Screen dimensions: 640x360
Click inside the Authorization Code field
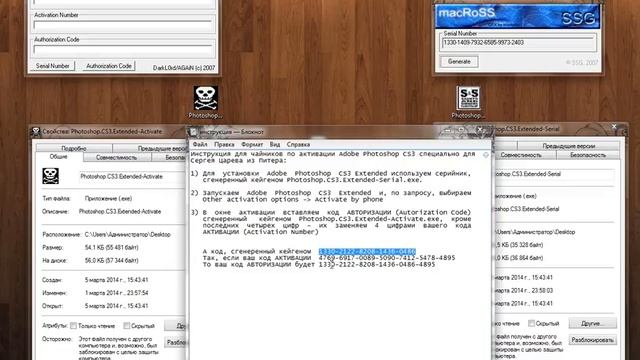[123, 50]
